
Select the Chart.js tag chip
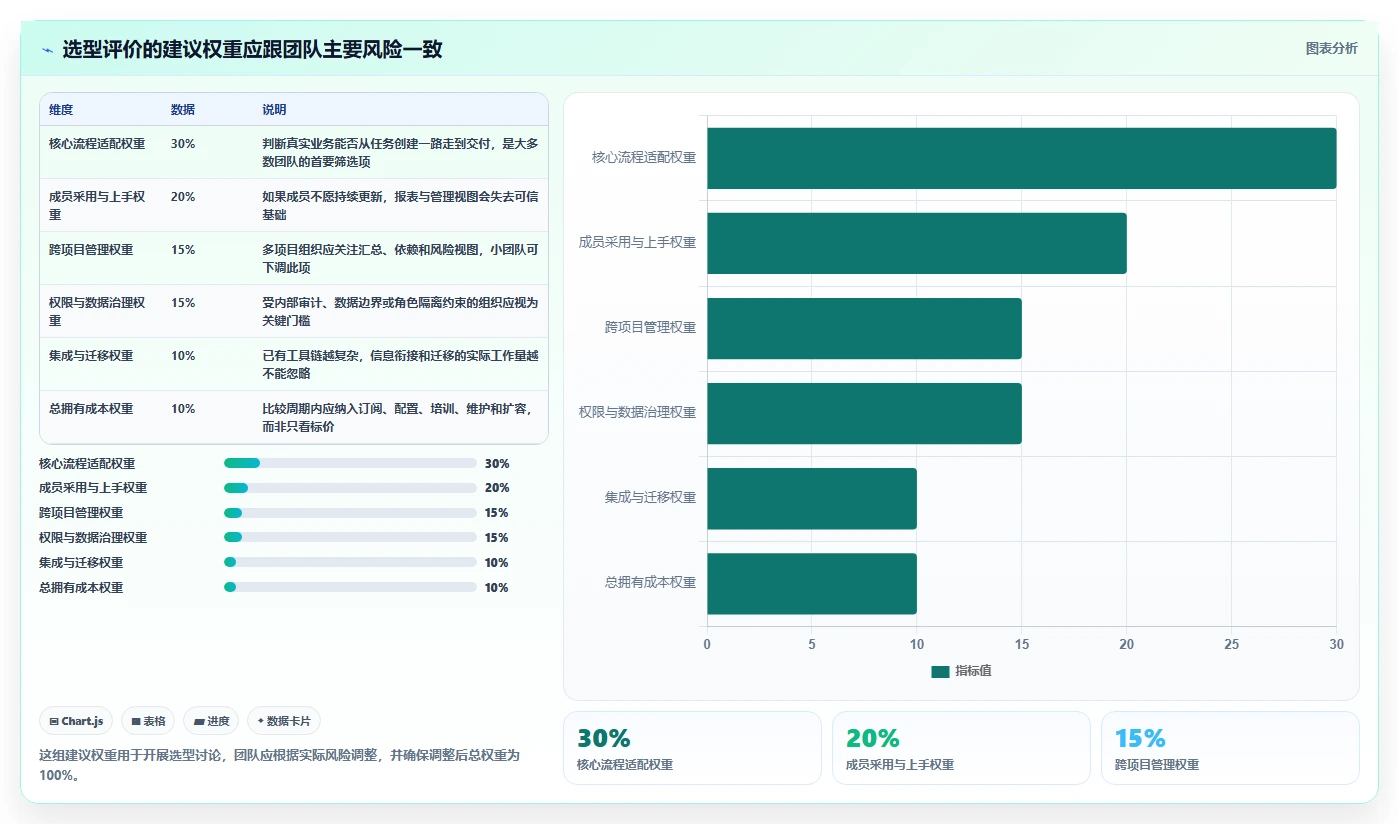click(76, 721)
